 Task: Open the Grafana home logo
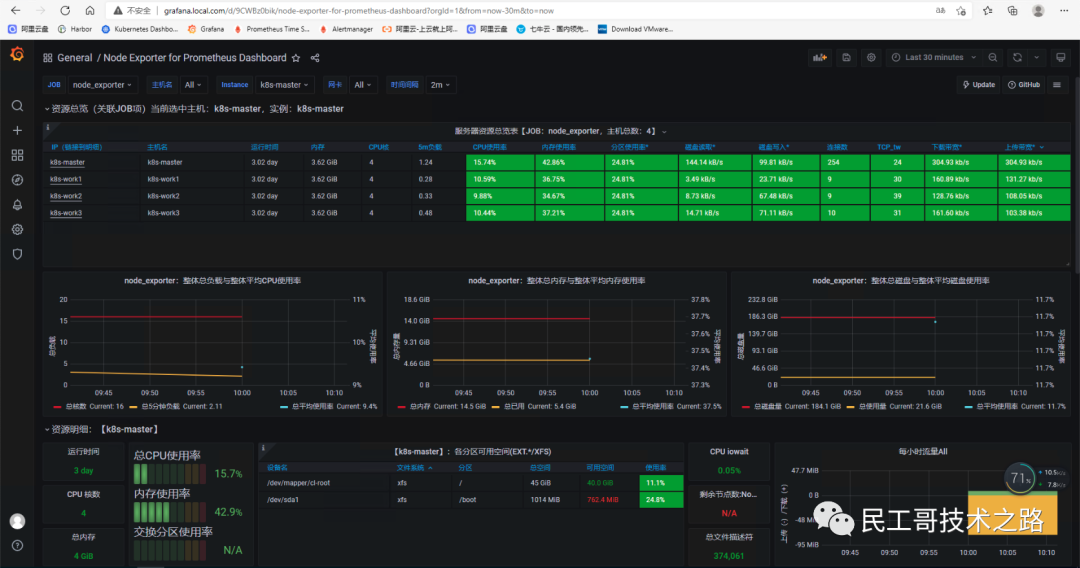(17, 54)
